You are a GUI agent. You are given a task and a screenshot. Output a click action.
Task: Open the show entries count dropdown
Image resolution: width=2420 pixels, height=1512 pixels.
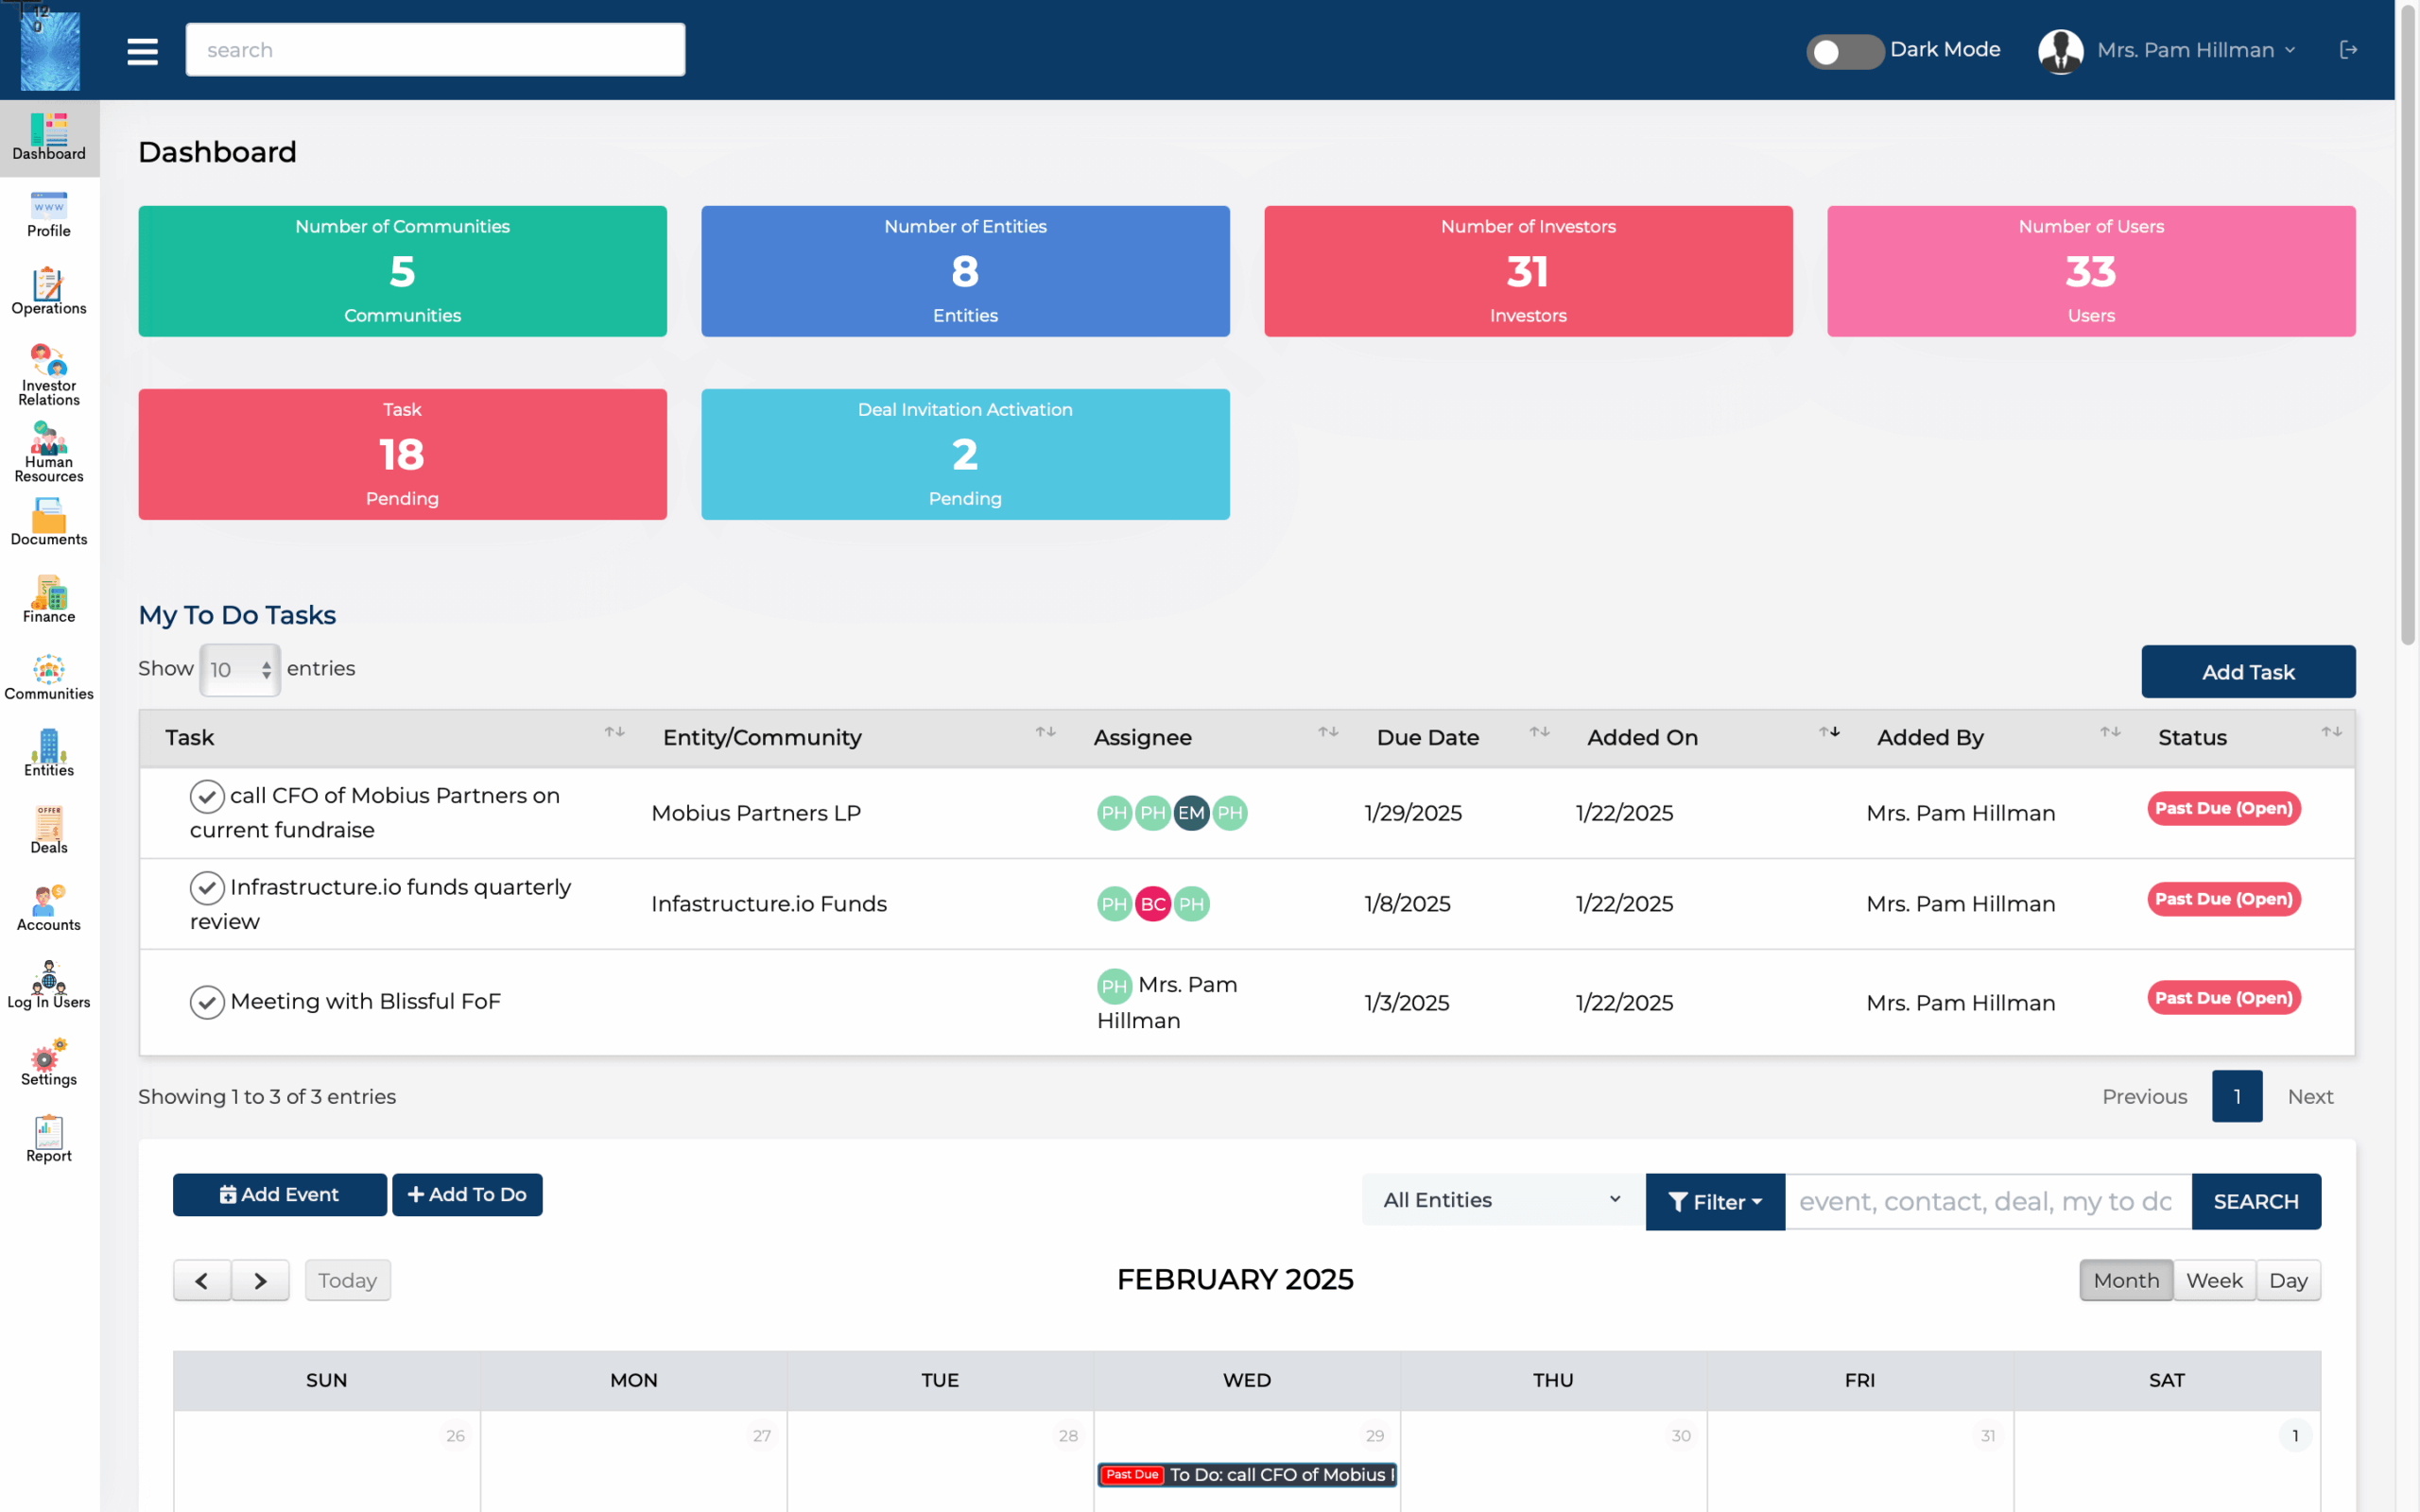[240, 670]
